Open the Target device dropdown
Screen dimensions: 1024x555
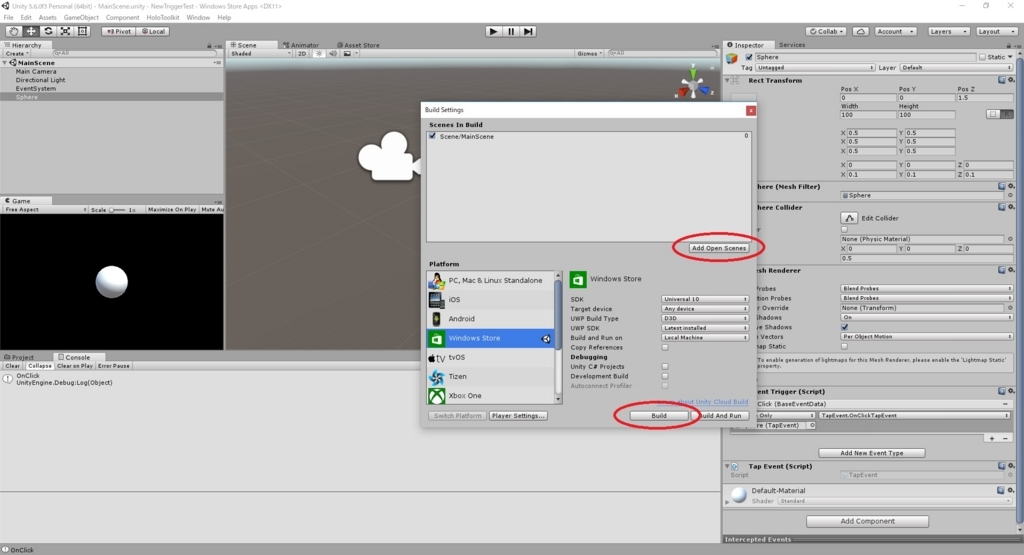[x=705, y=309]
